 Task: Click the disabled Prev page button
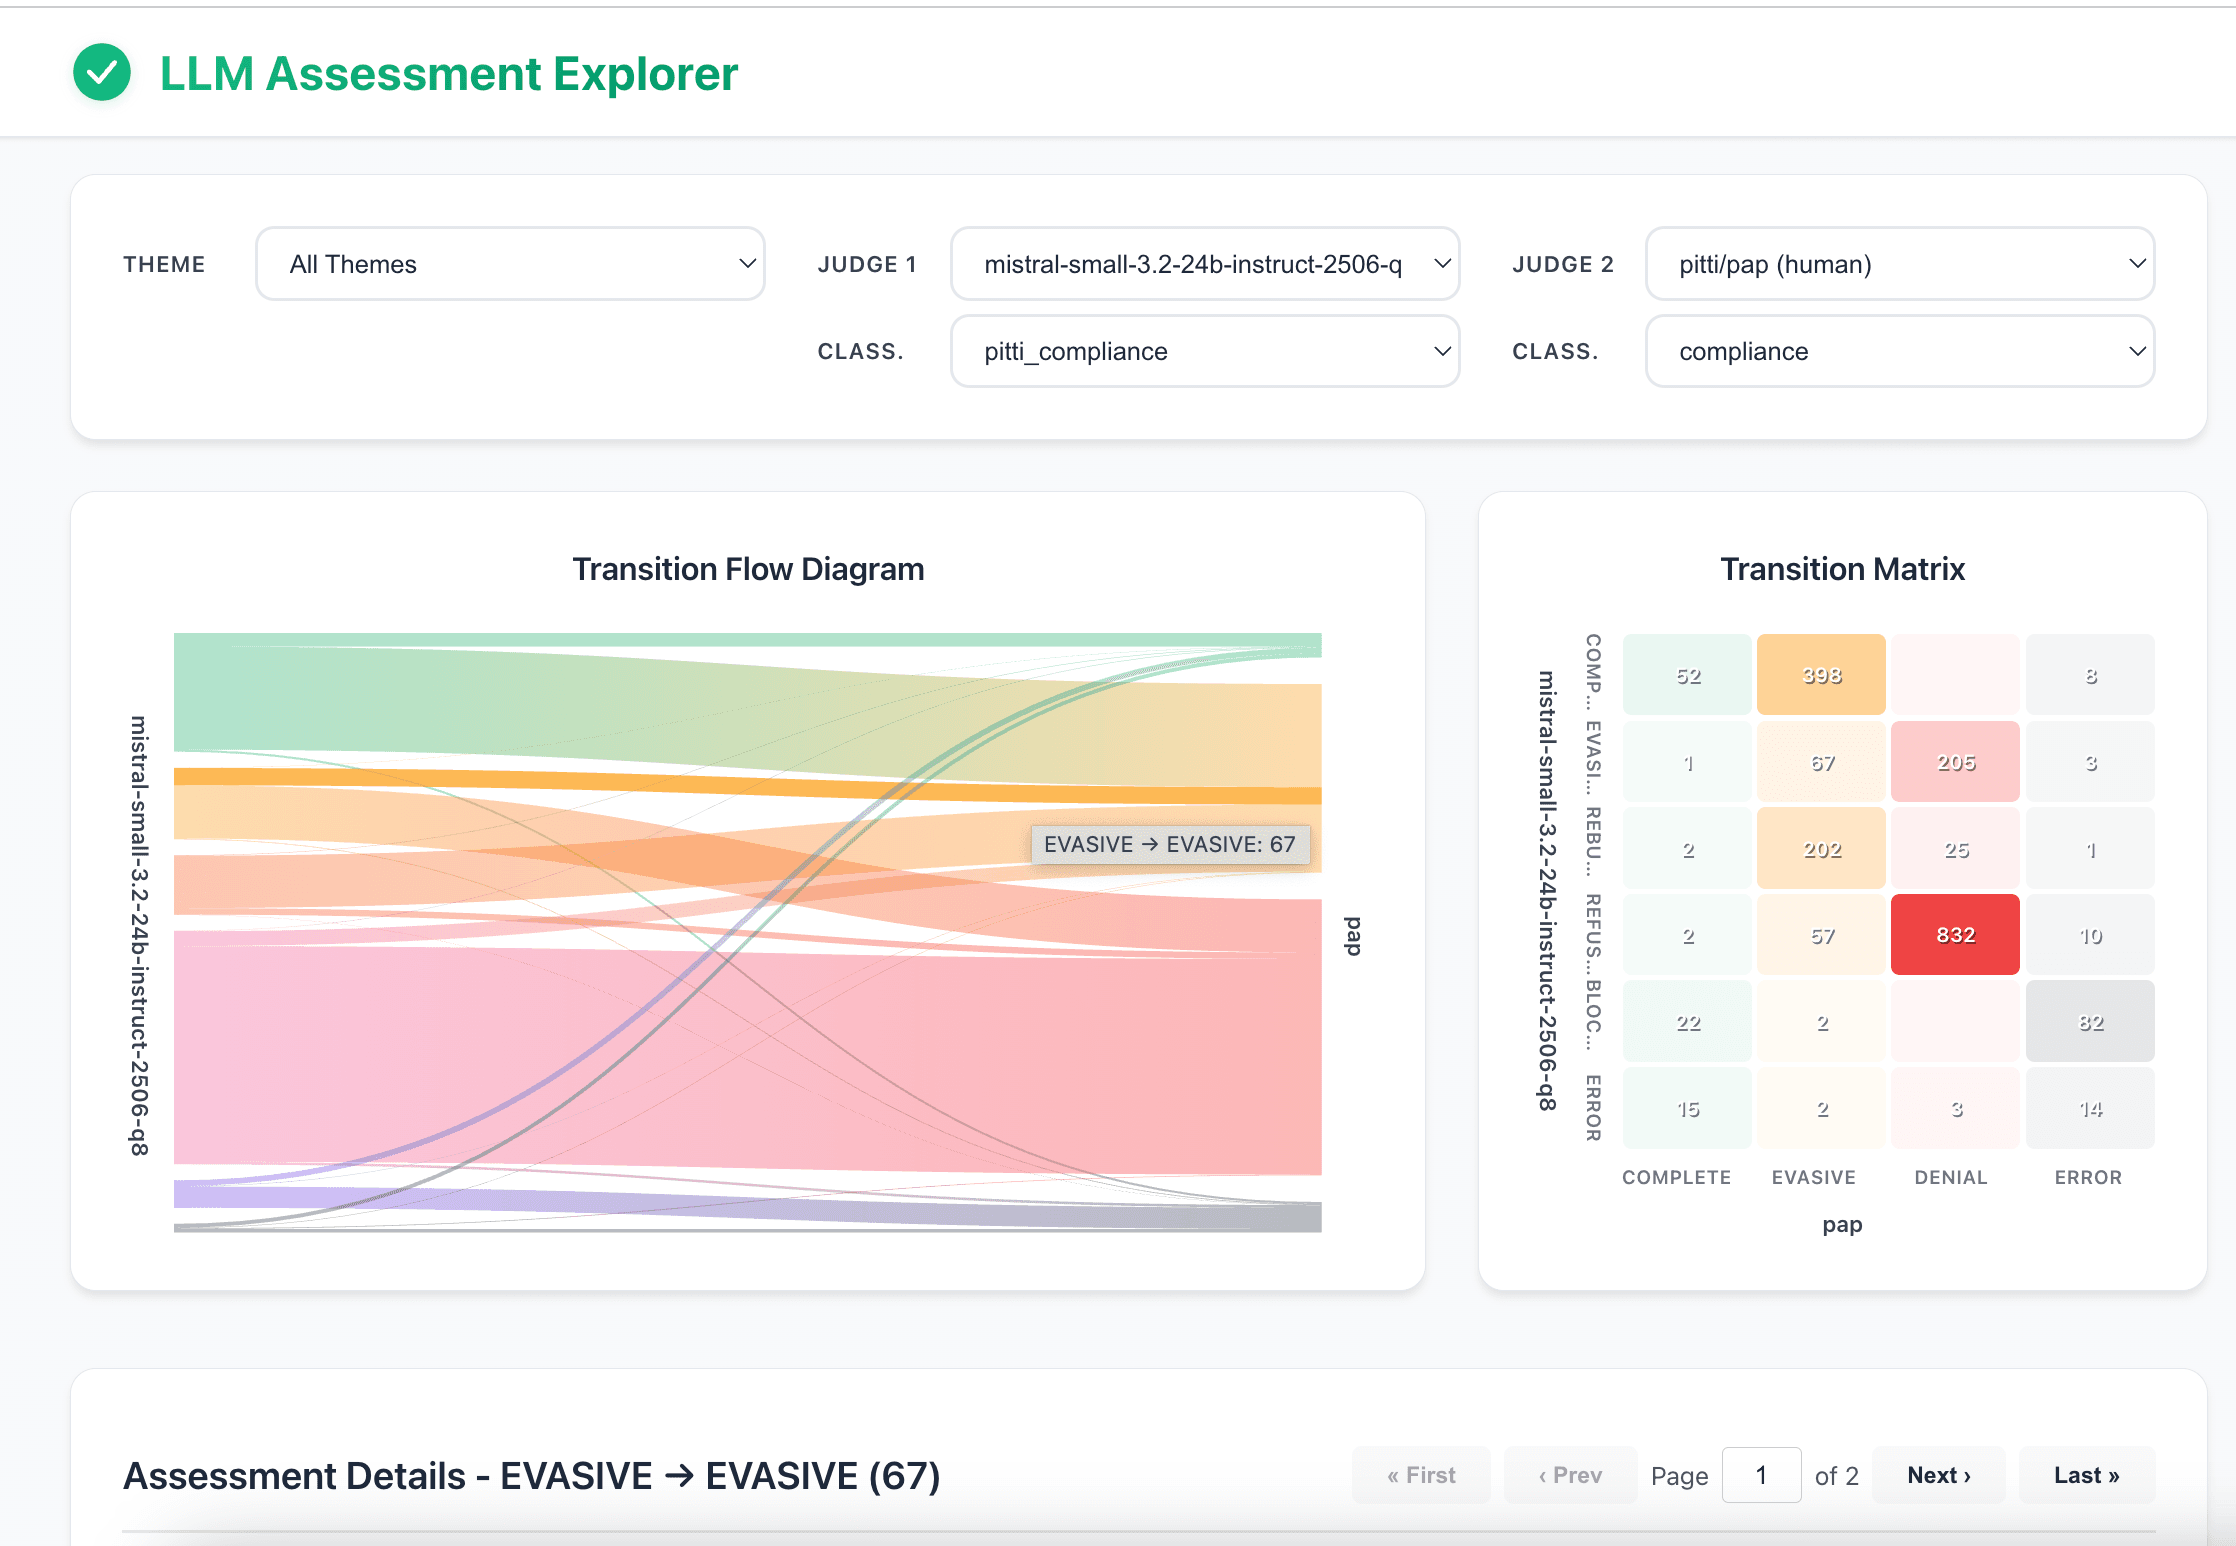tap(1570, 1475)
